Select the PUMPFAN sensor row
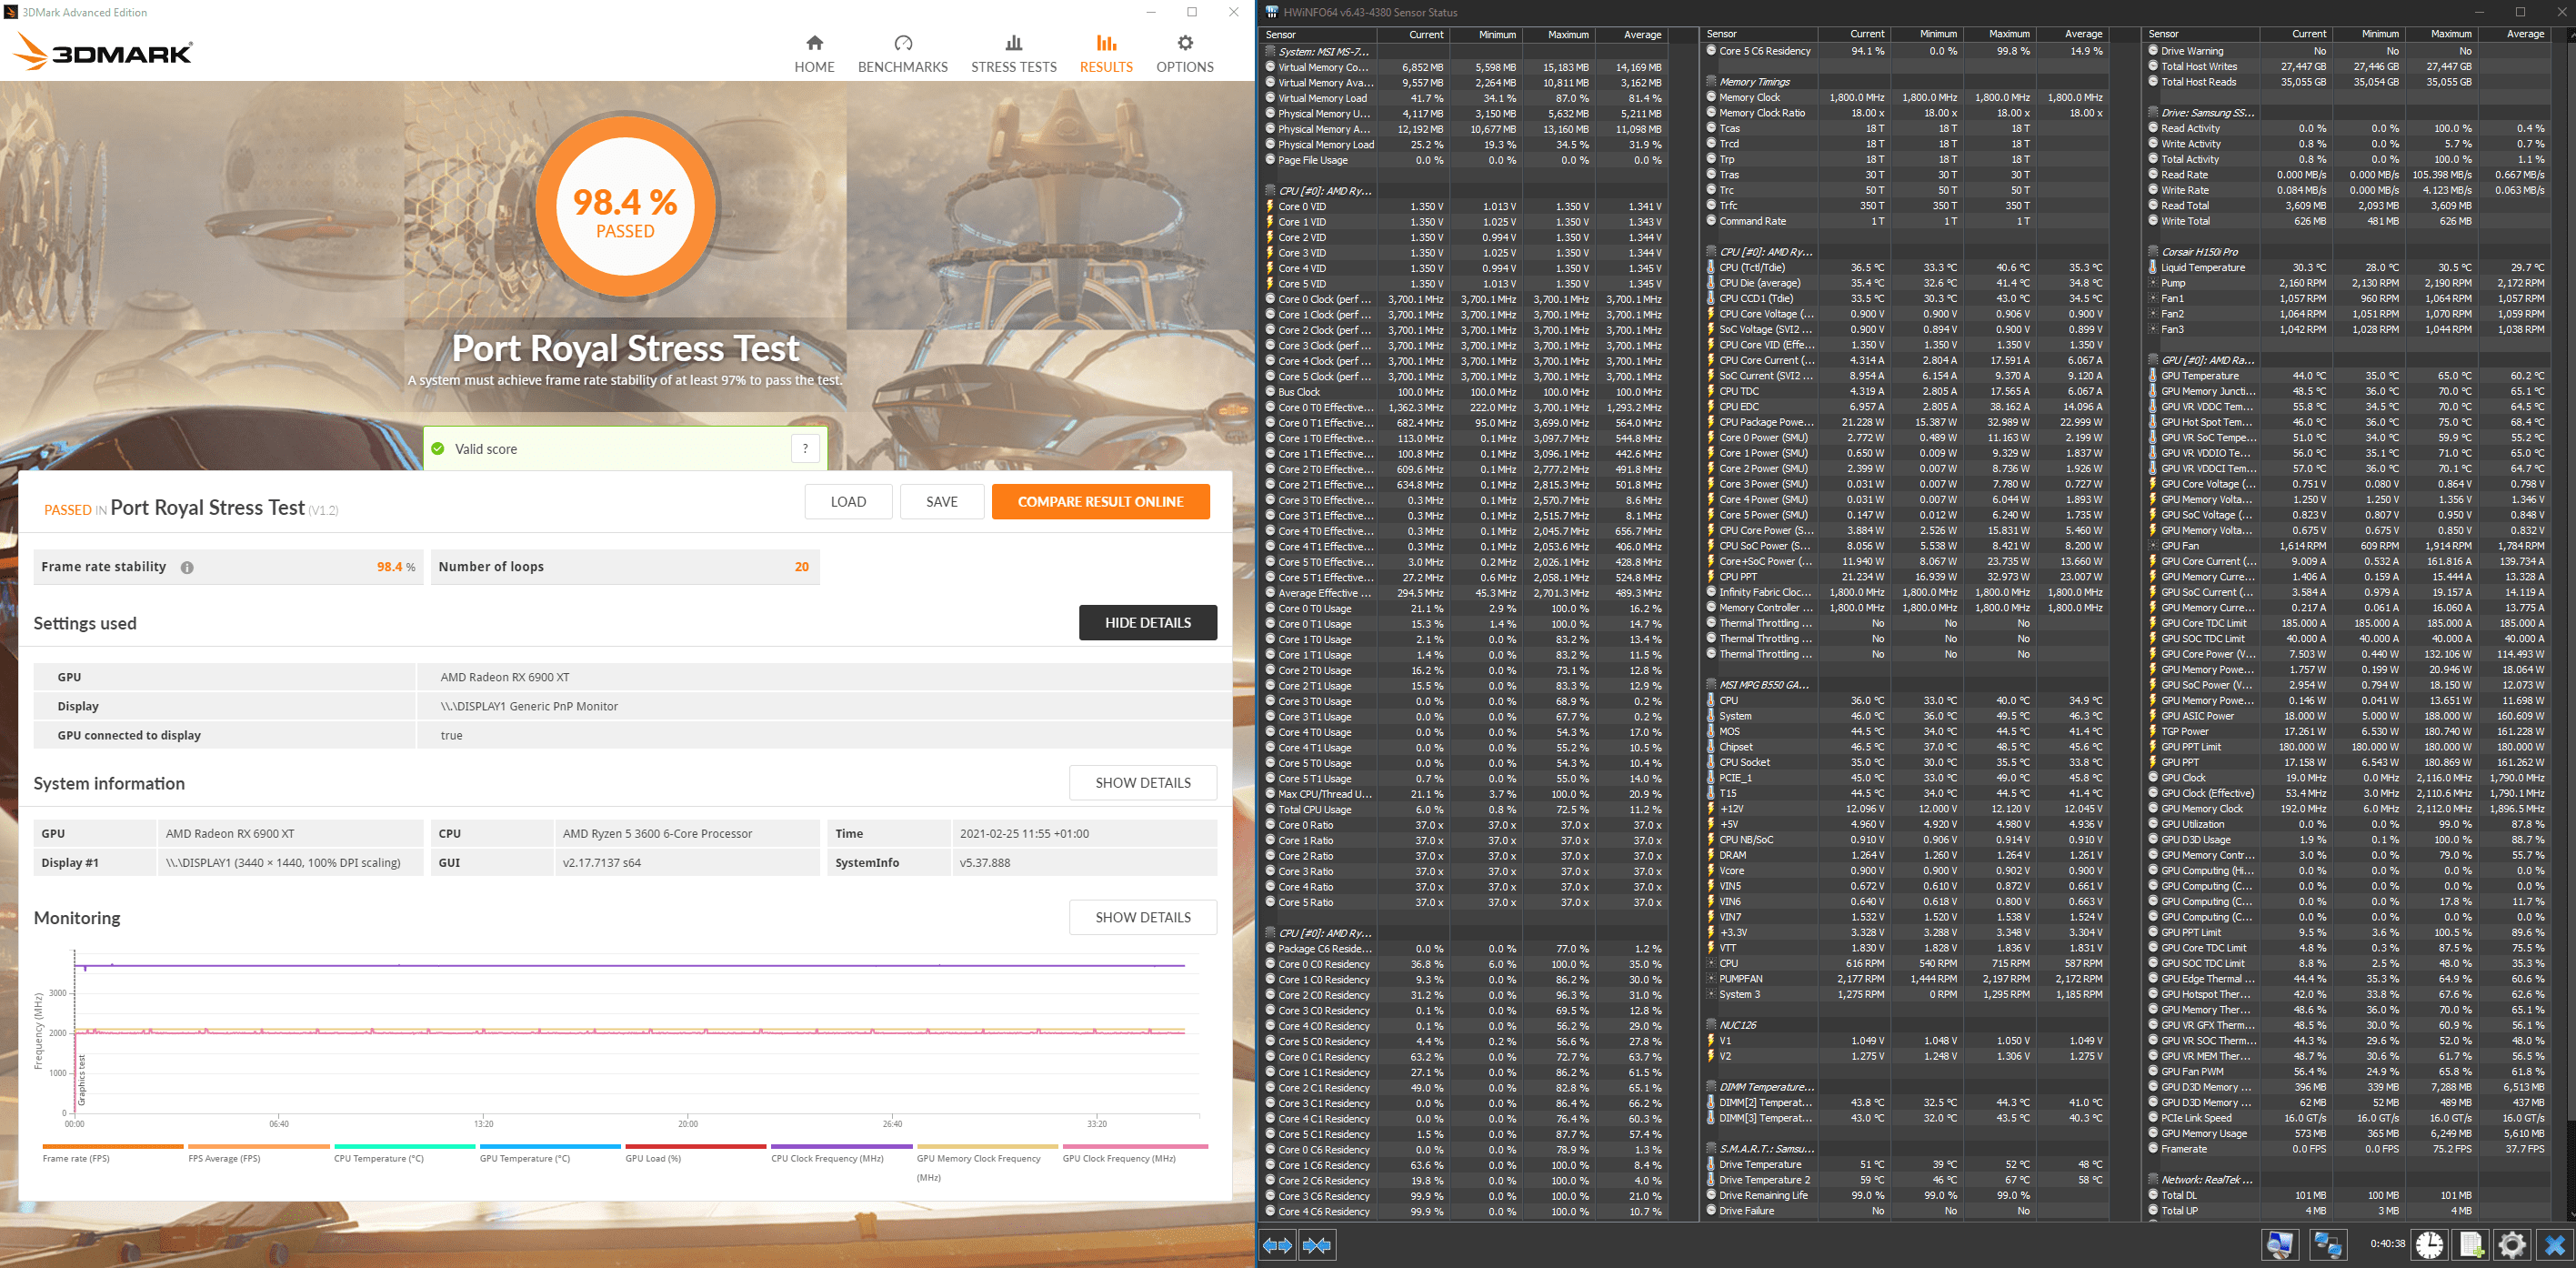 tap(1905, 979)
